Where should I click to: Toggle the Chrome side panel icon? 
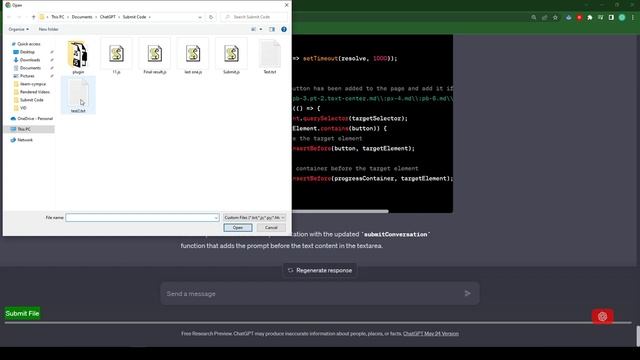click(611, 18)
